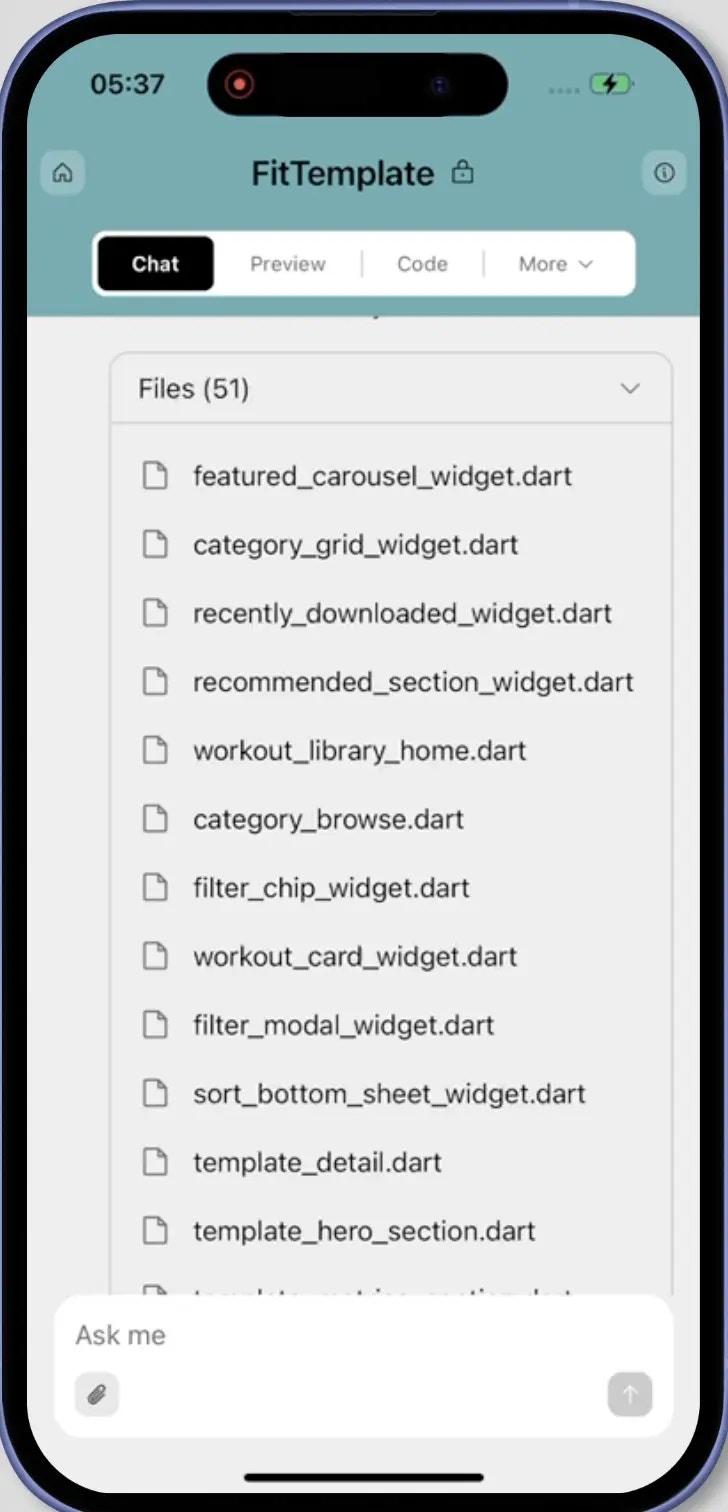Image resolution: width=728 pixels, height=1512 pixels.
Task: Switch to the Code tab
Action: pos(421,263)
